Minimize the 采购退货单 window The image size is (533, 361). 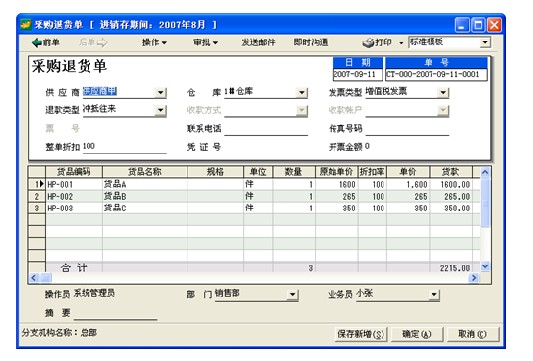[x=462, y=25]
